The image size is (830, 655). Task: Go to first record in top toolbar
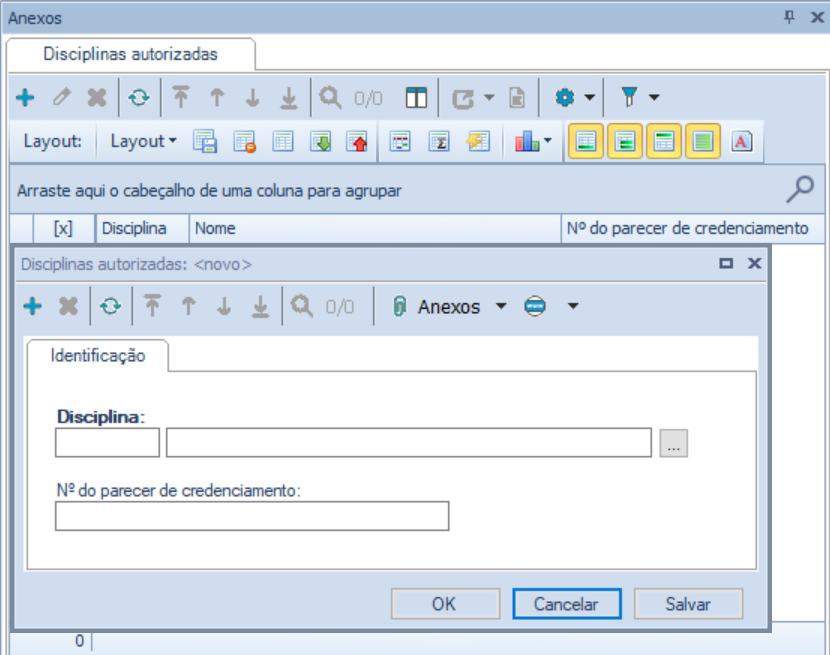tap(181, 97)
